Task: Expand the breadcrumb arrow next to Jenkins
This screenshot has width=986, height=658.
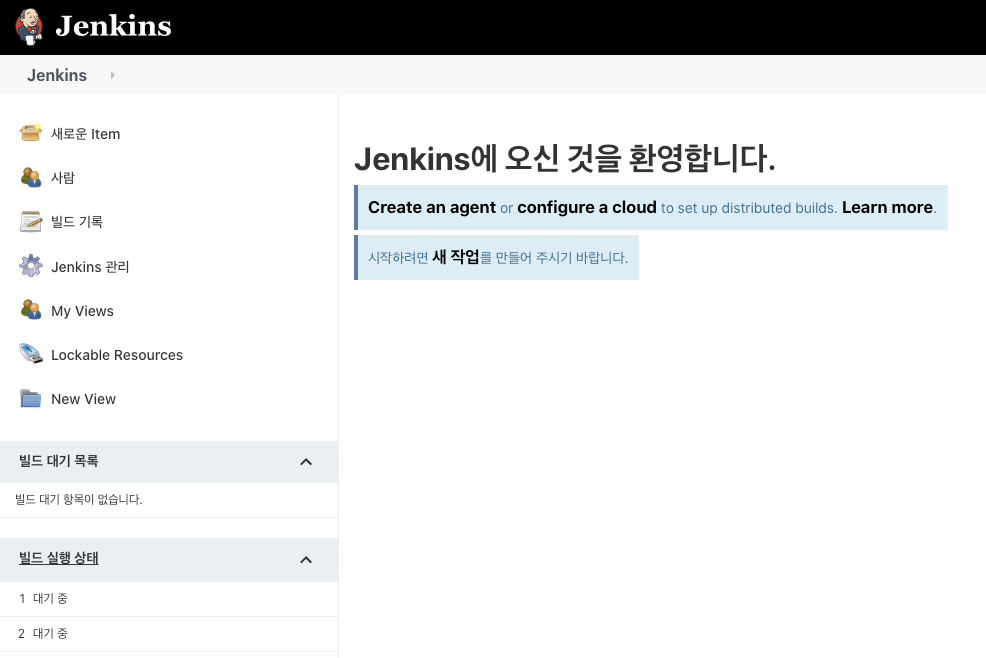Action: click(113, 75)
